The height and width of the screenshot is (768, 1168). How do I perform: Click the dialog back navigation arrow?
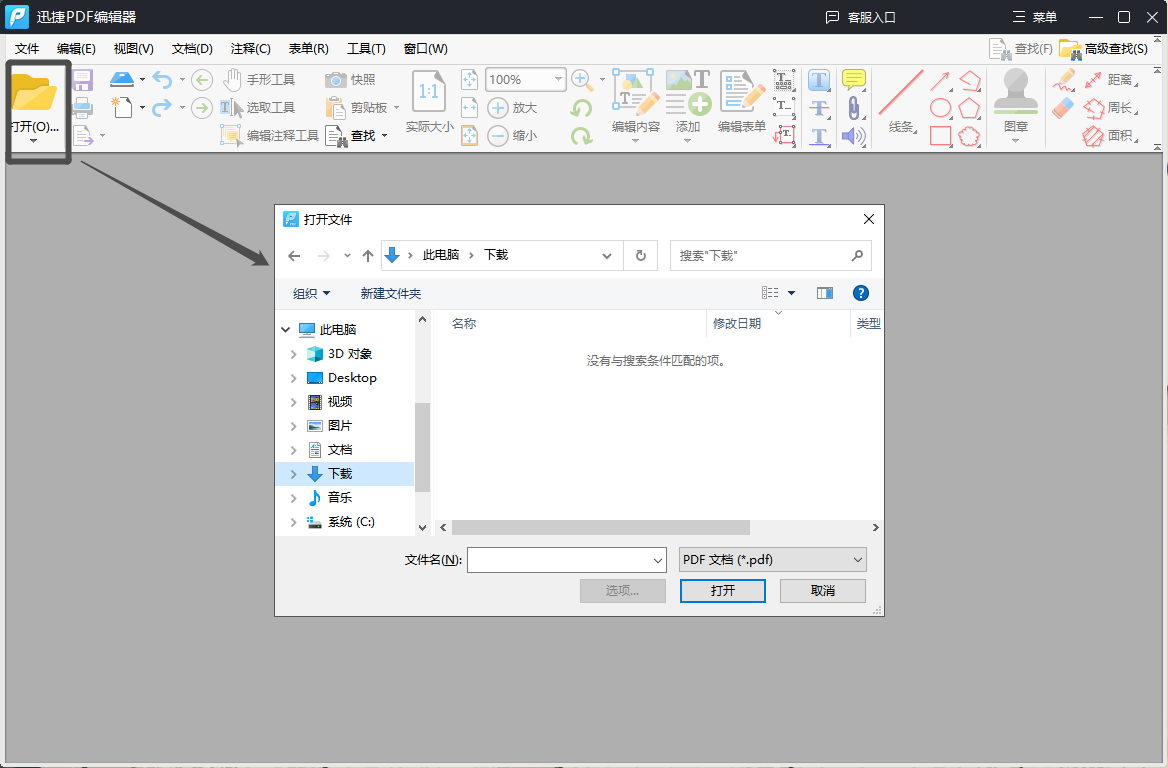[x=294, y=256]
